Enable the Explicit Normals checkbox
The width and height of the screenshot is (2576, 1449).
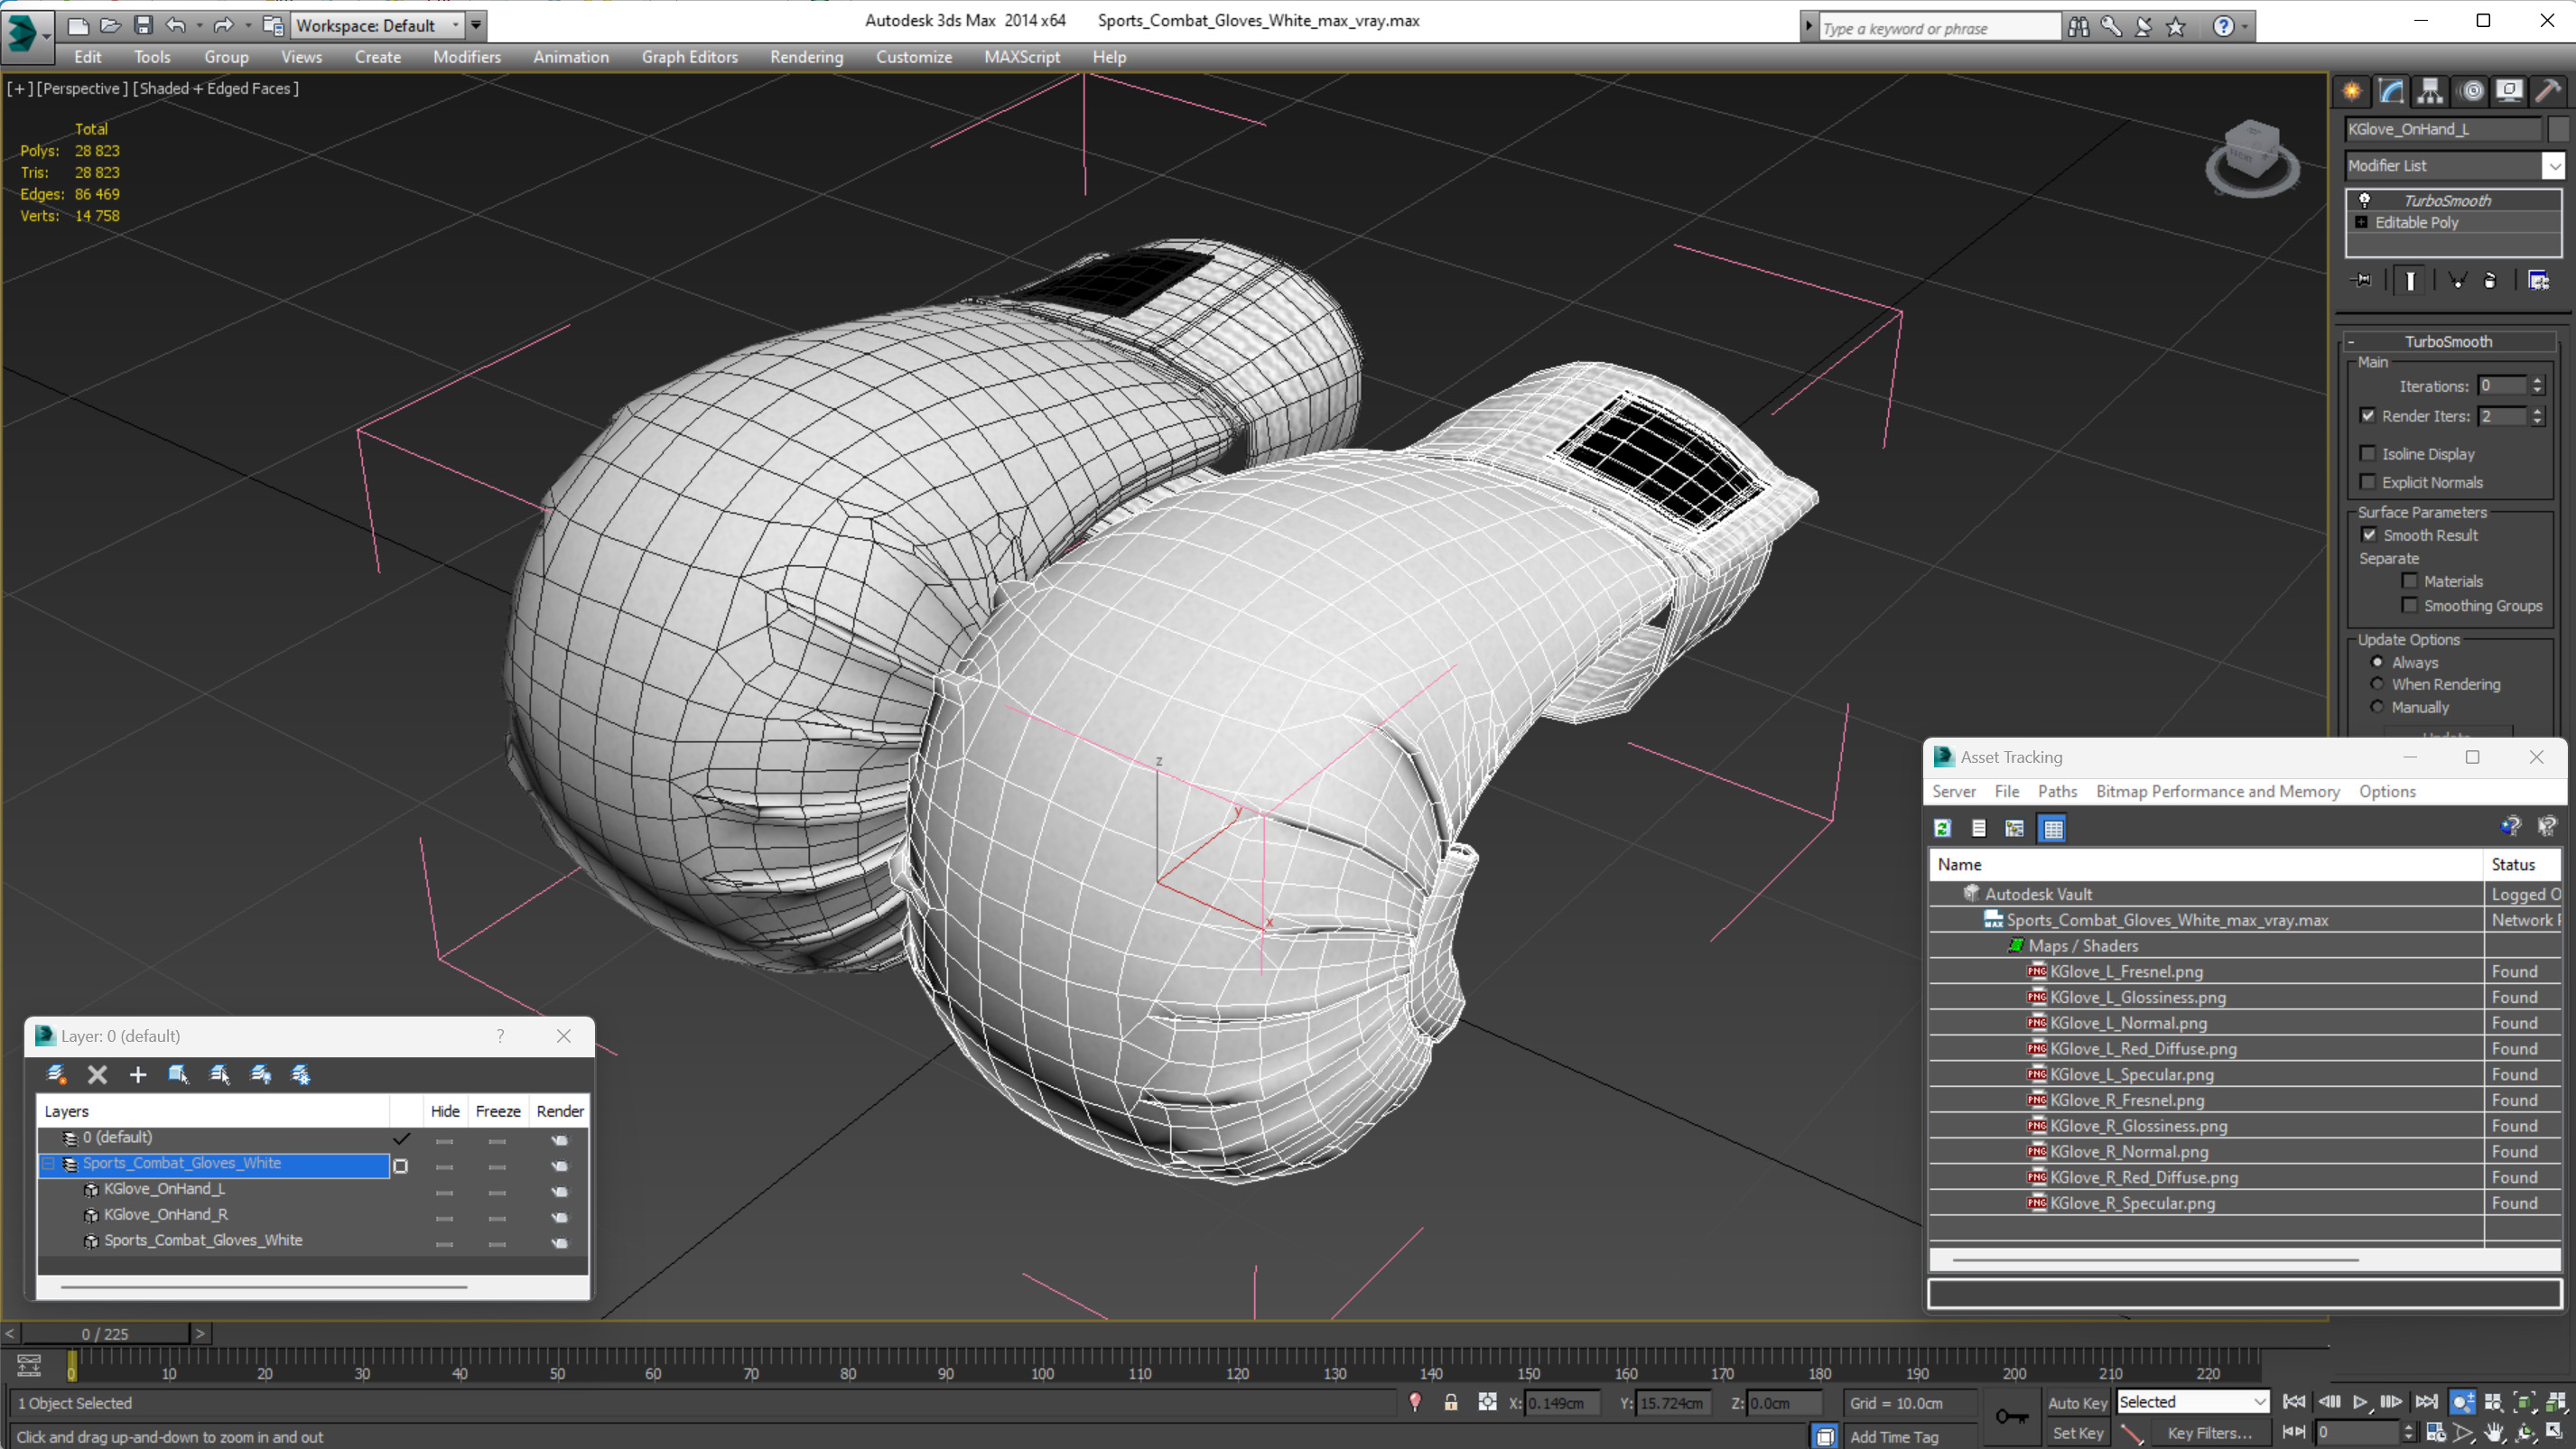(2368, 481)
